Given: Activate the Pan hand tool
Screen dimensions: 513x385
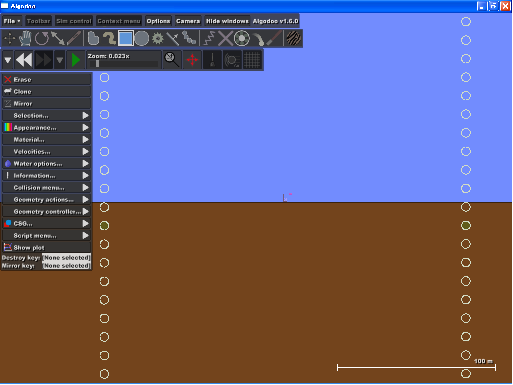Looking at the screenshot, I should pos(25,38).
